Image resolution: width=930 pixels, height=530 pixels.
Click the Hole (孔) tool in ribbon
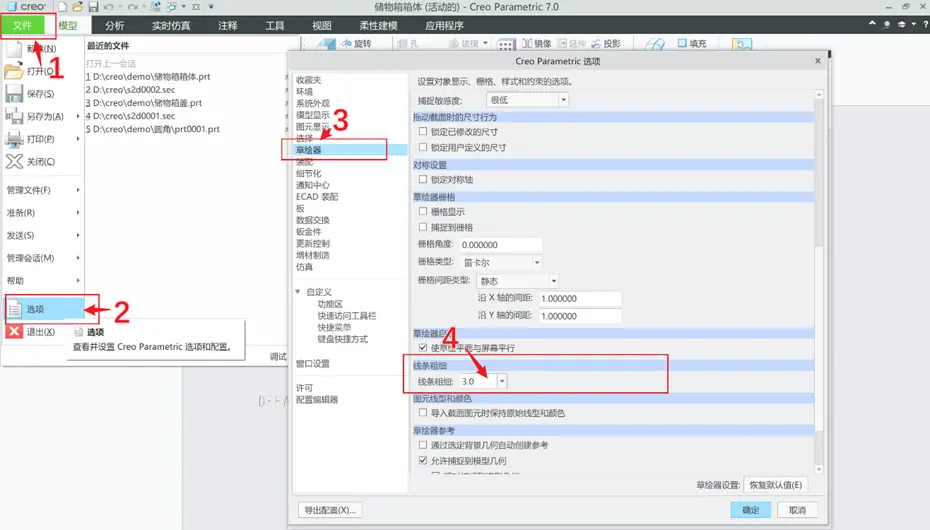click(x=407, y=43)
